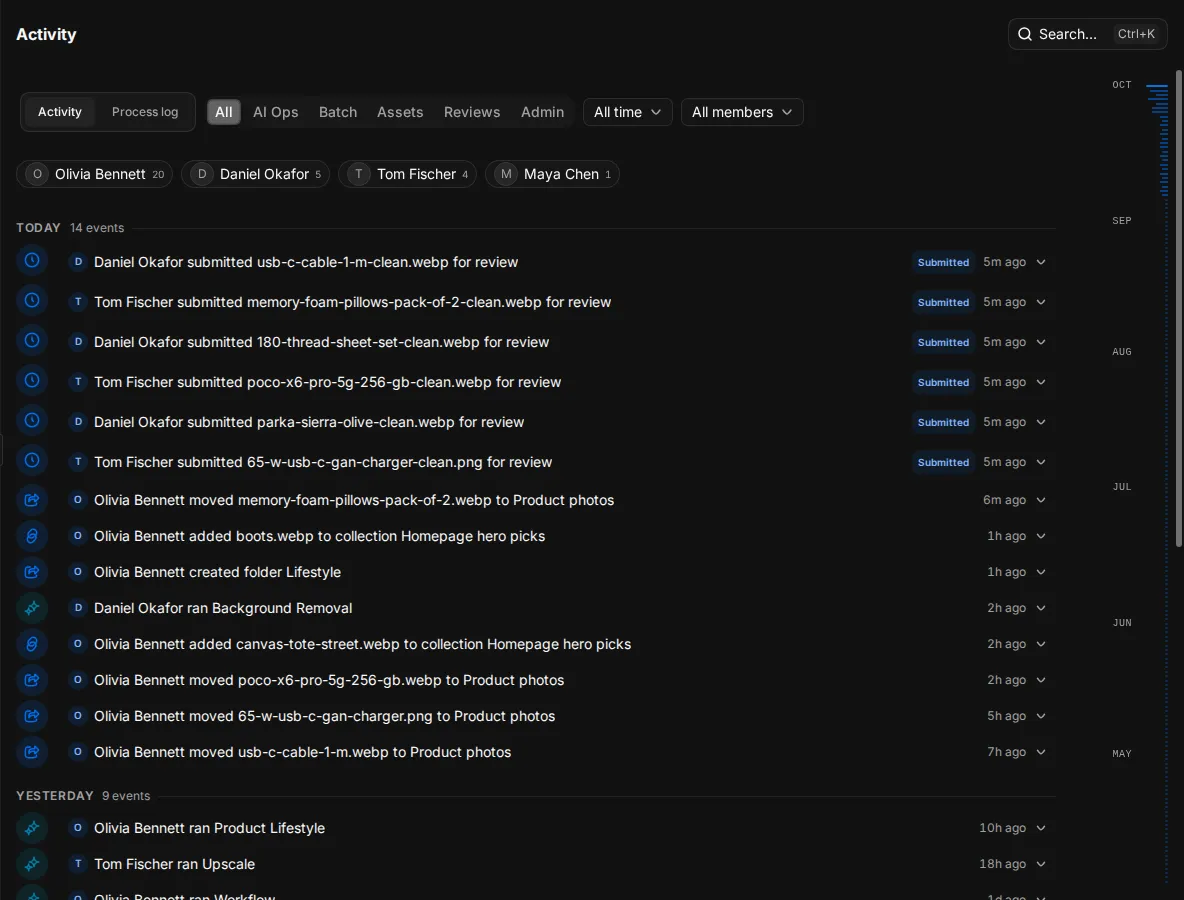Click clock icon on memory-foam-pillows-pack-of-2-clean.webp row
The width and height of the screenshot is (1184, 900).
(32, 301)
